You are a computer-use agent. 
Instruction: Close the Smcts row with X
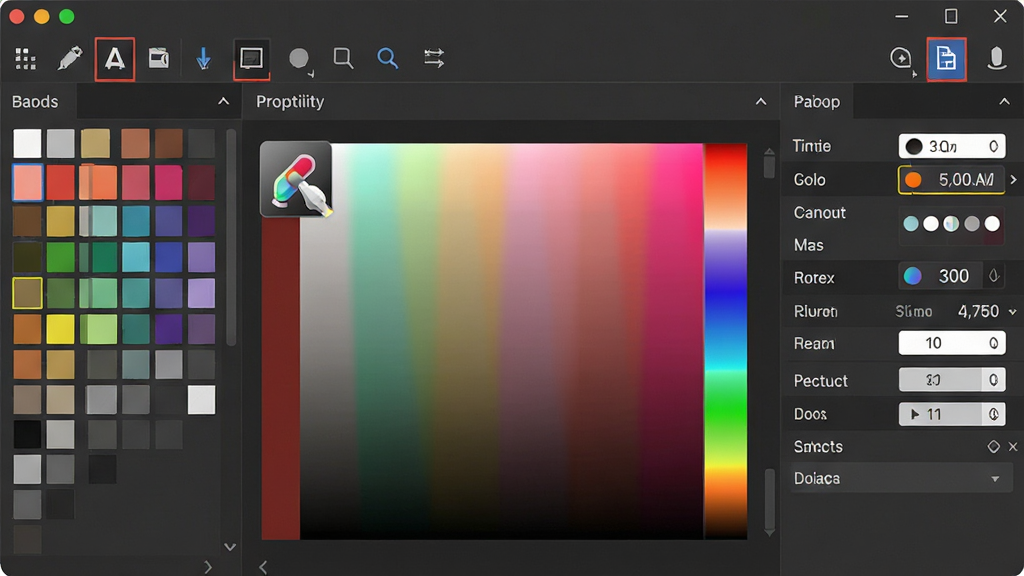[x=1013, y=447]
